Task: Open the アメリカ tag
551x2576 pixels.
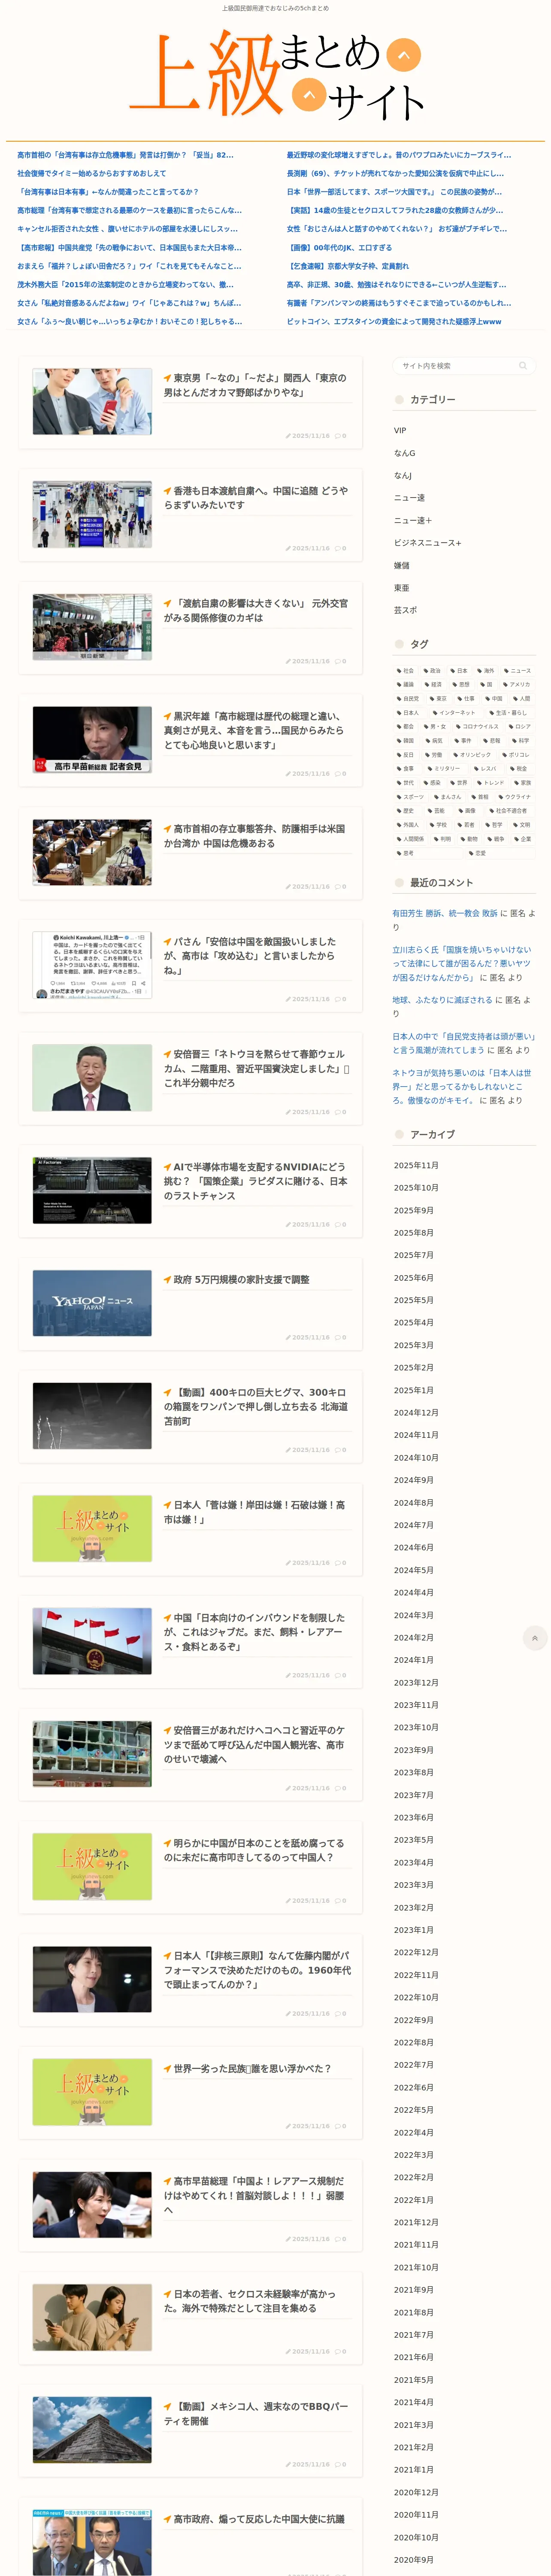Action: coord(517,685)
